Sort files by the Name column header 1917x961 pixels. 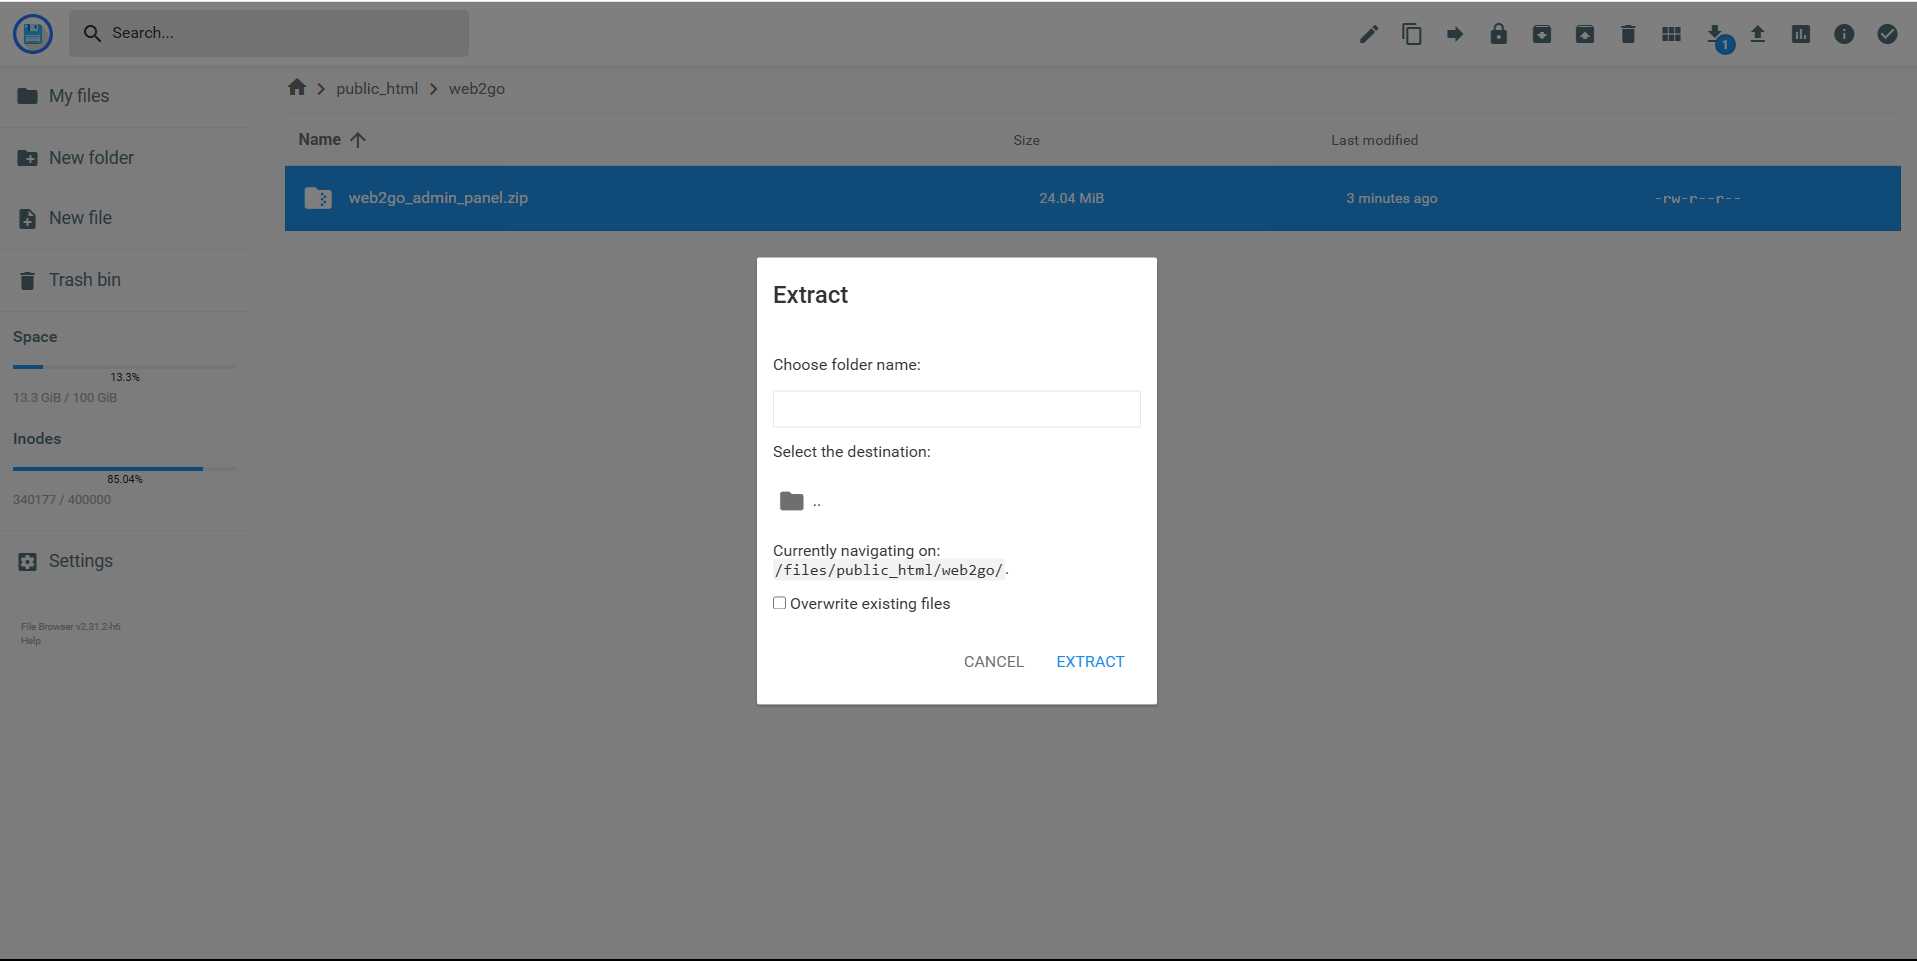point(320,140)
